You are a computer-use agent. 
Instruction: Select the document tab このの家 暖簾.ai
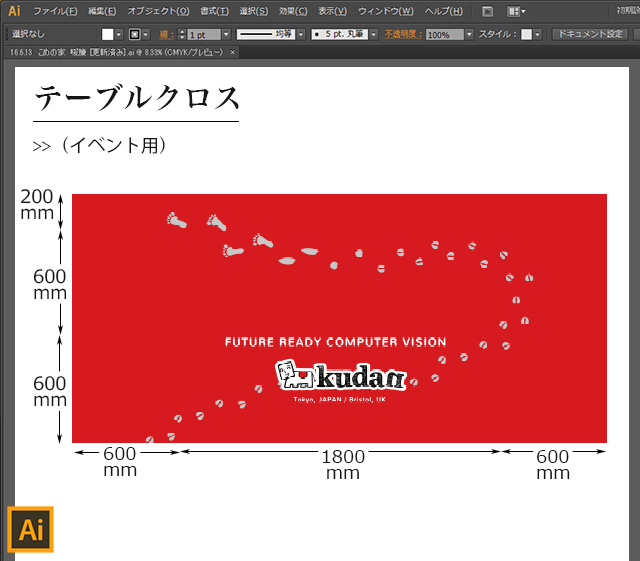pyautogui.click(x=116, y=52)
